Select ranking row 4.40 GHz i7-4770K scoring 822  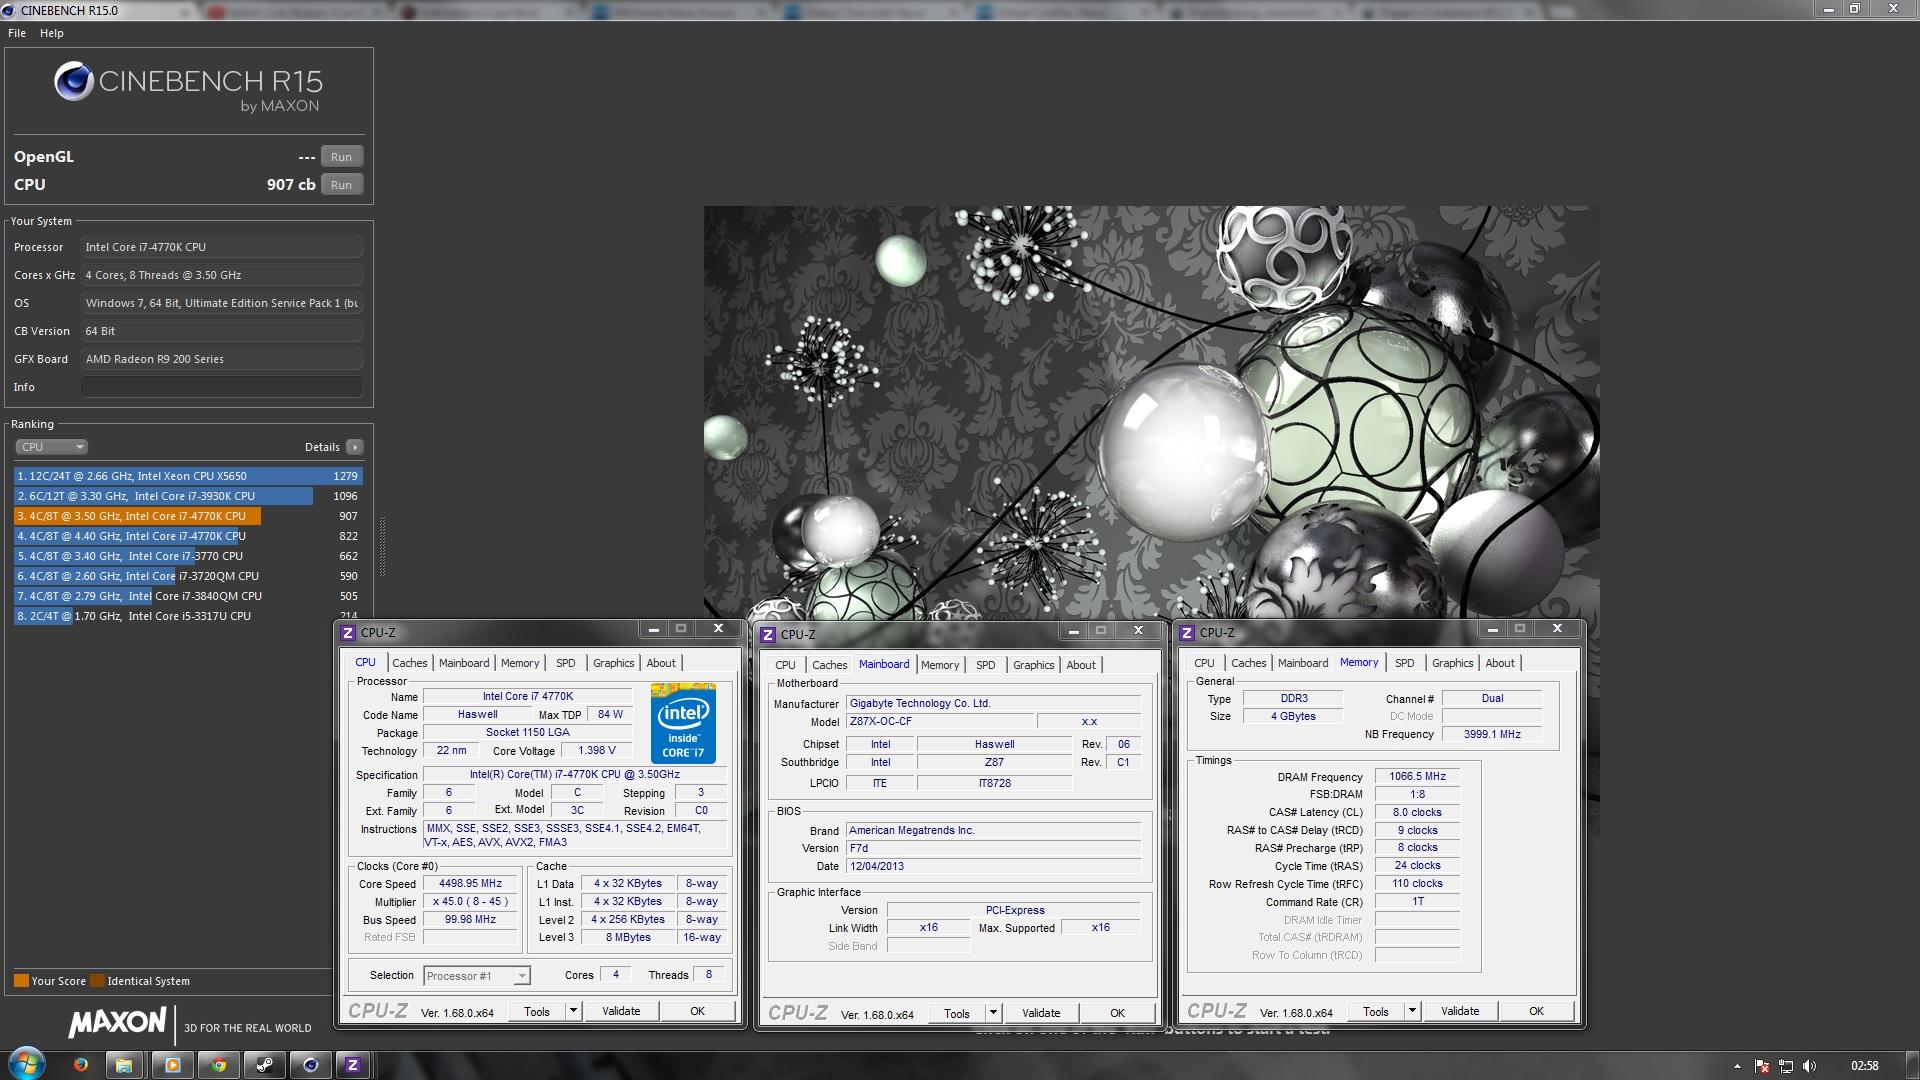[188, 536]
